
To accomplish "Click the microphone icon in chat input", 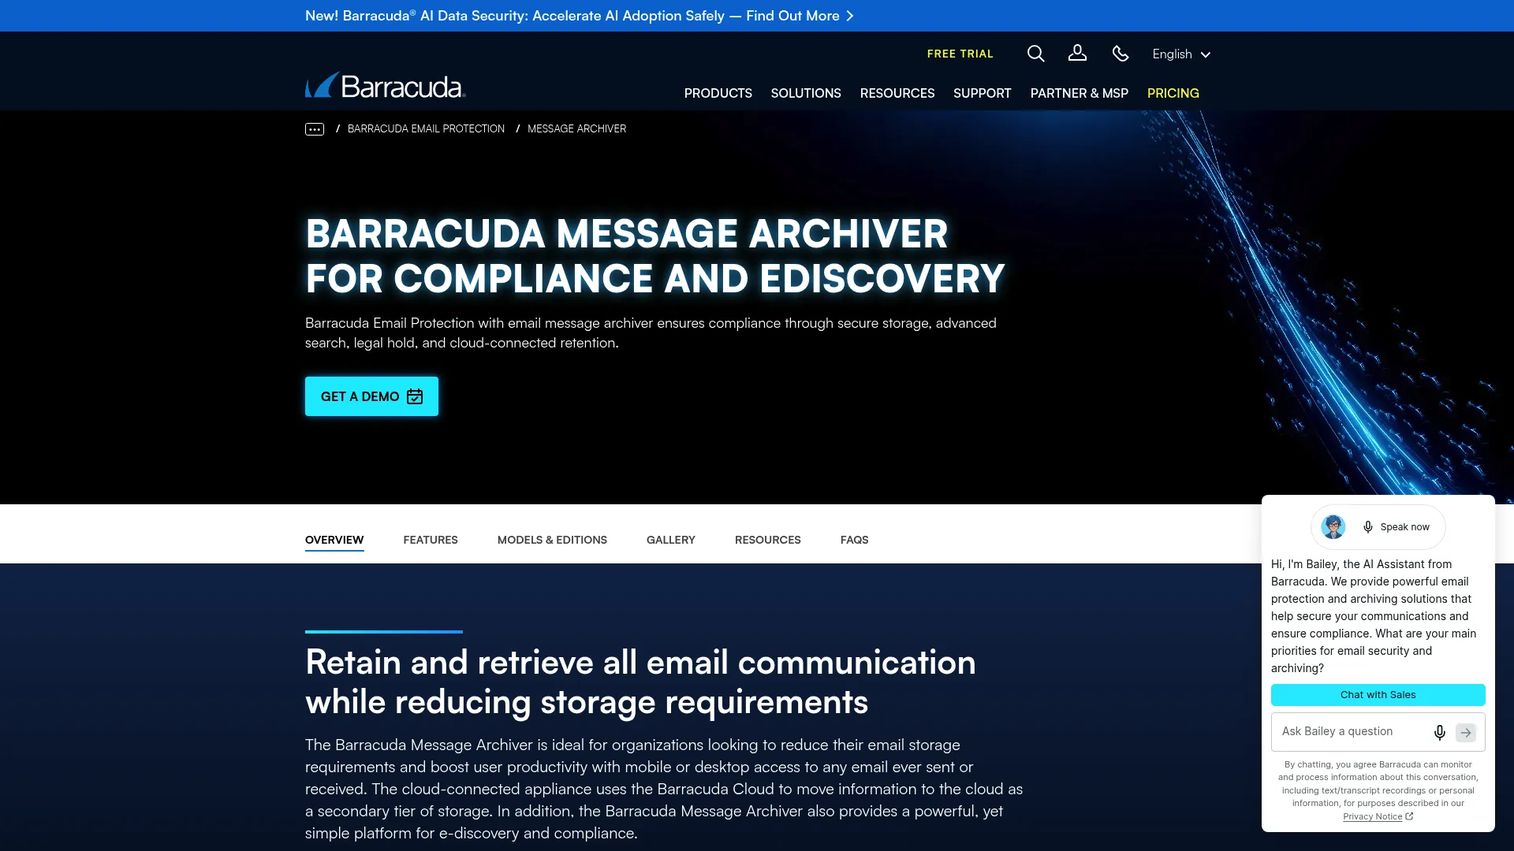I will [1439, 732].
